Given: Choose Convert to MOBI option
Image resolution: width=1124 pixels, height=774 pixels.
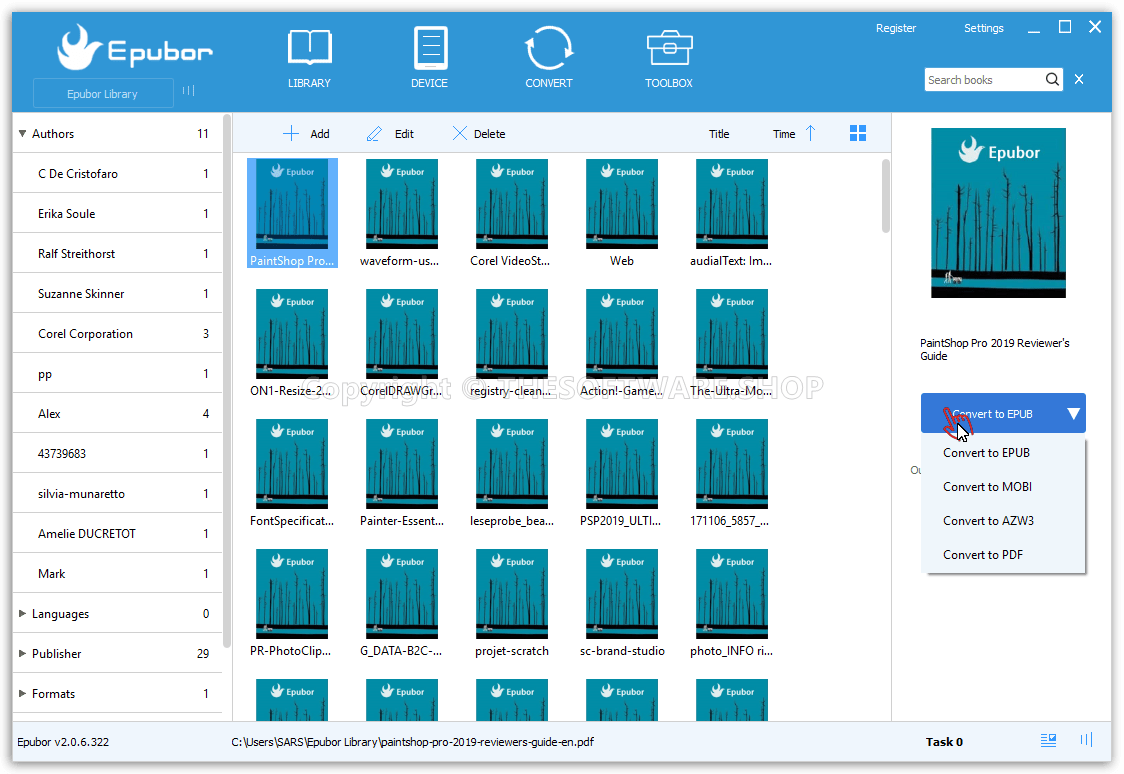Looking at the screenshot, I should [x=987, y=487].
